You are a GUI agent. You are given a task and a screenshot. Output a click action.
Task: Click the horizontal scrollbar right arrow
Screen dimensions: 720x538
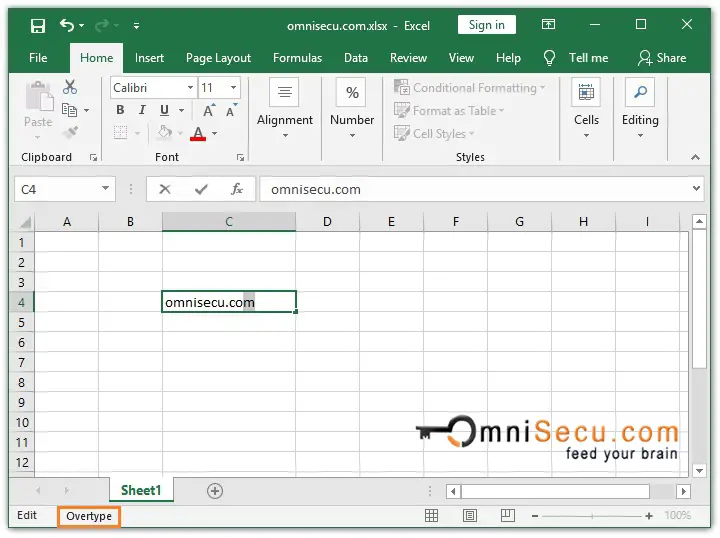click(x=683, y=492)
